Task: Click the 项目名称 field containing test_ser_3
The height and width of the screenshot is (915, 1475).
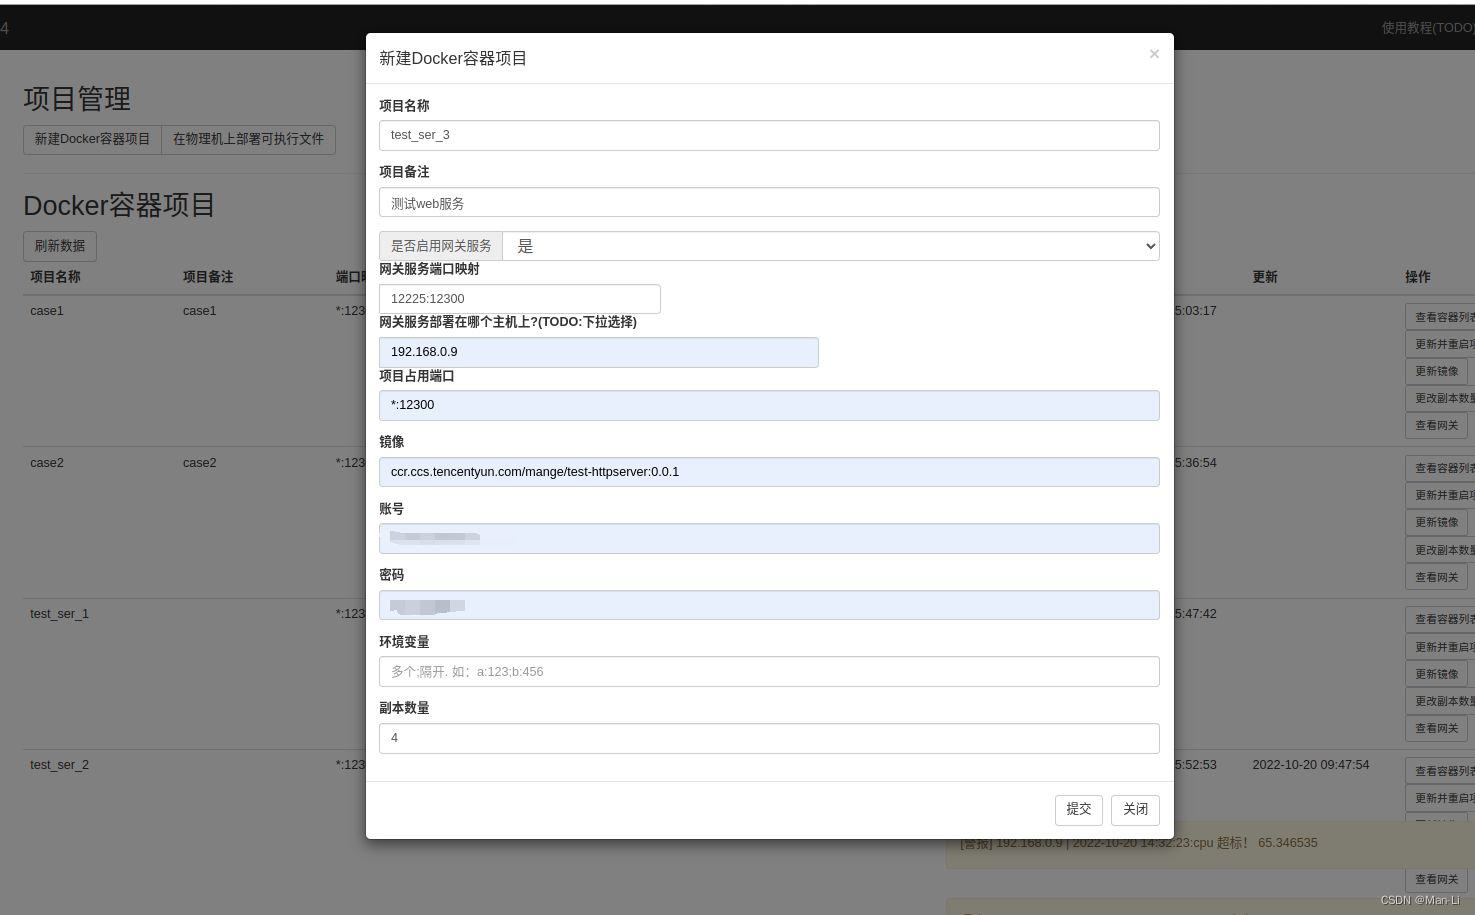Action: pyautogui.click(x=769, y=135)
